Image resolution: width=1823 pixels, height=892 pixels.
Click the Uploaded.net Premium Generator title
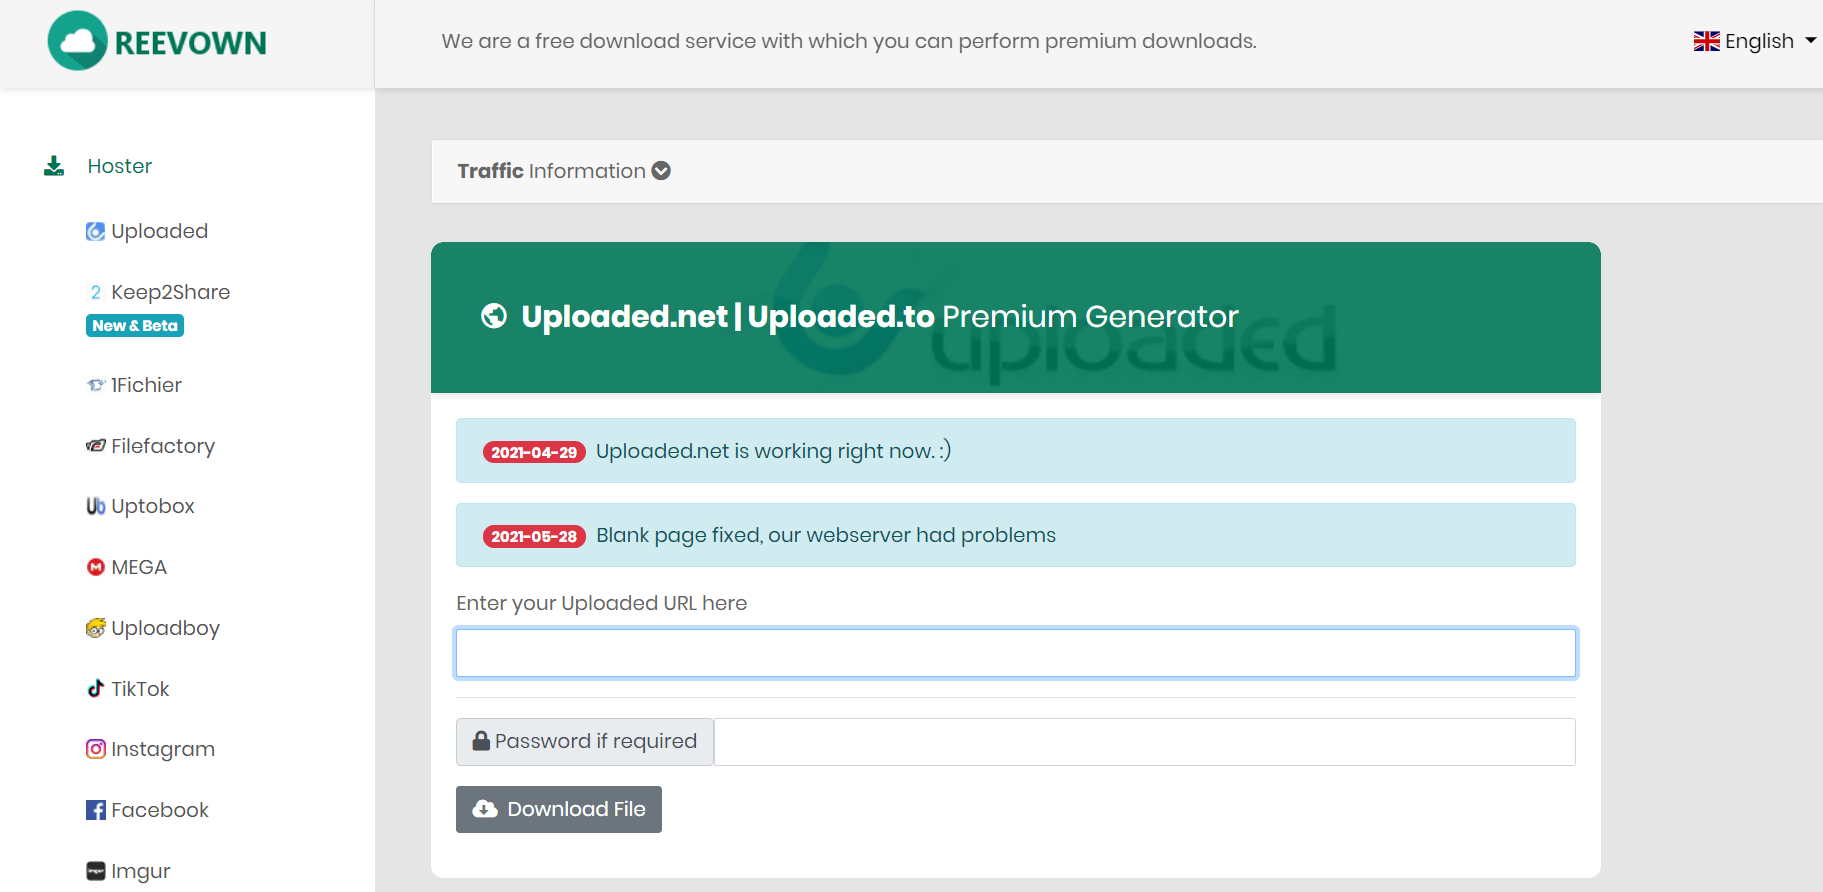coord(880,316)
